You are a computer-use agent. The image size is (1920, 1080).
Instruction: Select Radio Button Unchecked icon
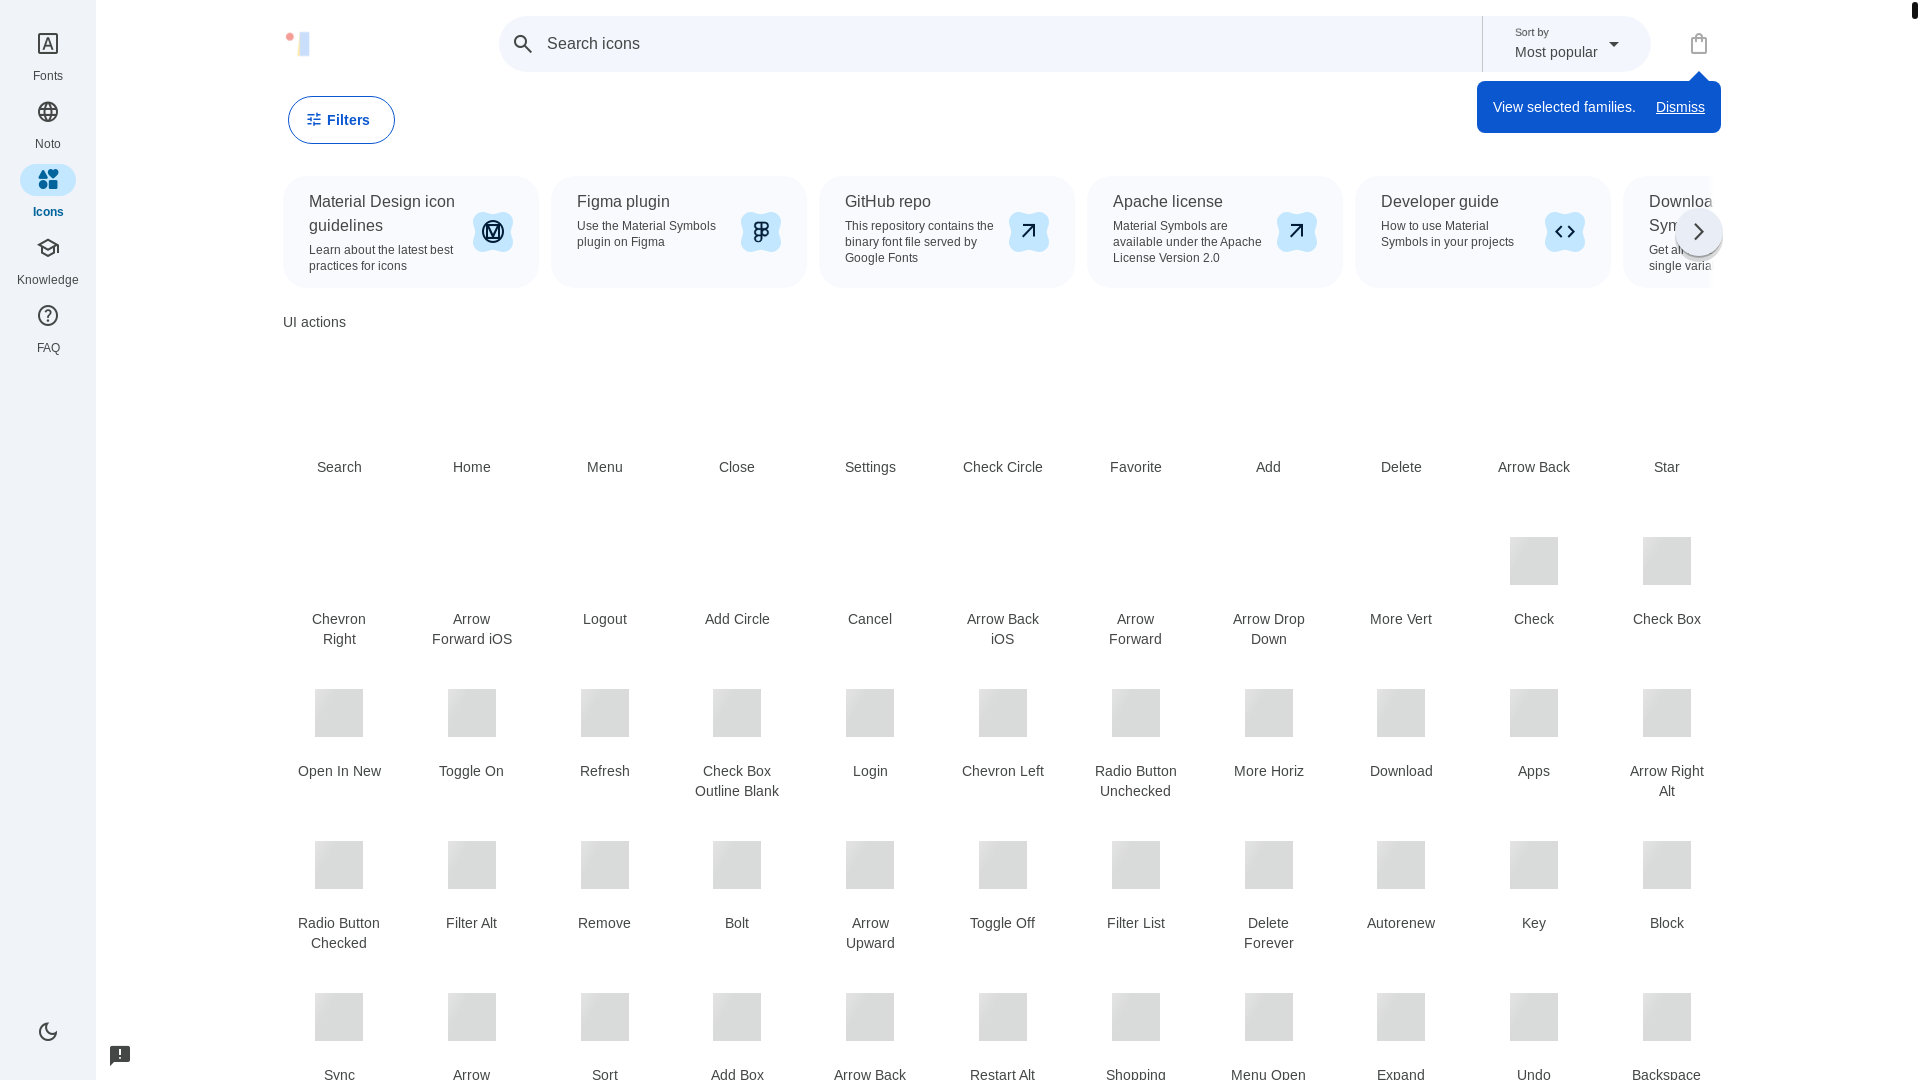pyautogui.click(x=1135, y=713)
